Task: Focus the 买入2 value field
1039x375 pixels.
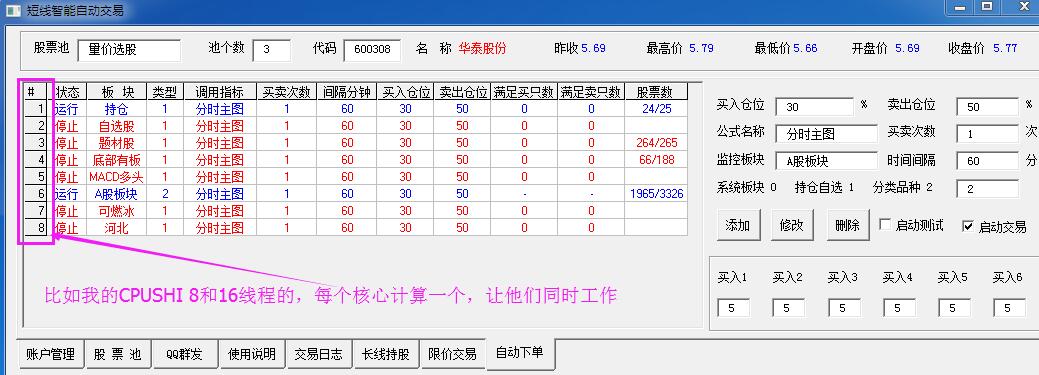Action: click(788, 308)
